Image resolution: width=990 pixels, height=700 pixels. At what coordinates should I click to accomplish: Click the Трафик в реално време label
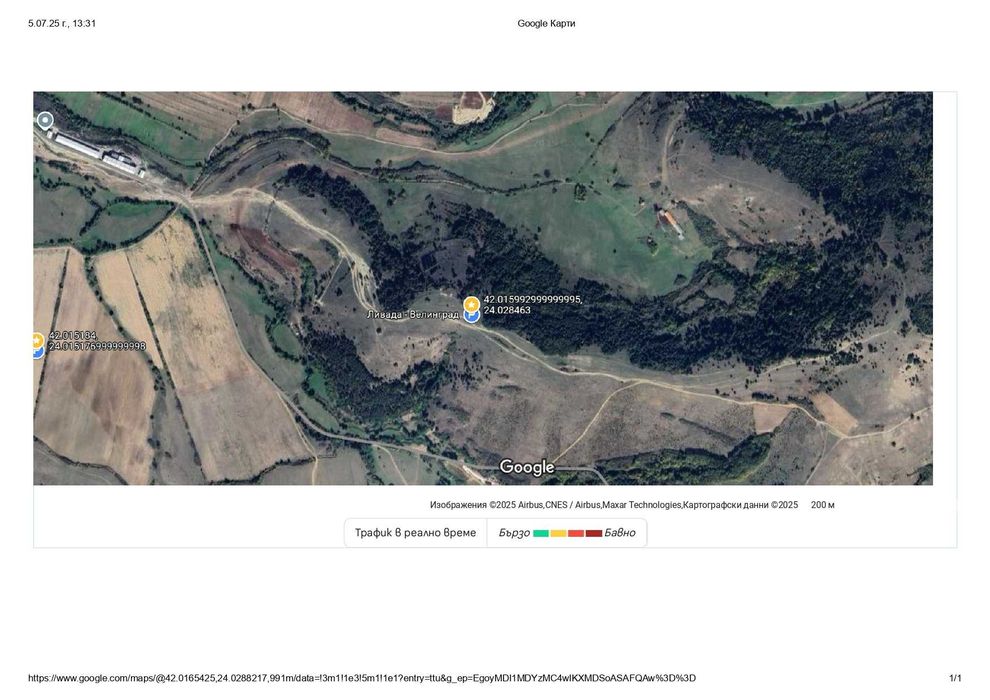coord(415,533)
